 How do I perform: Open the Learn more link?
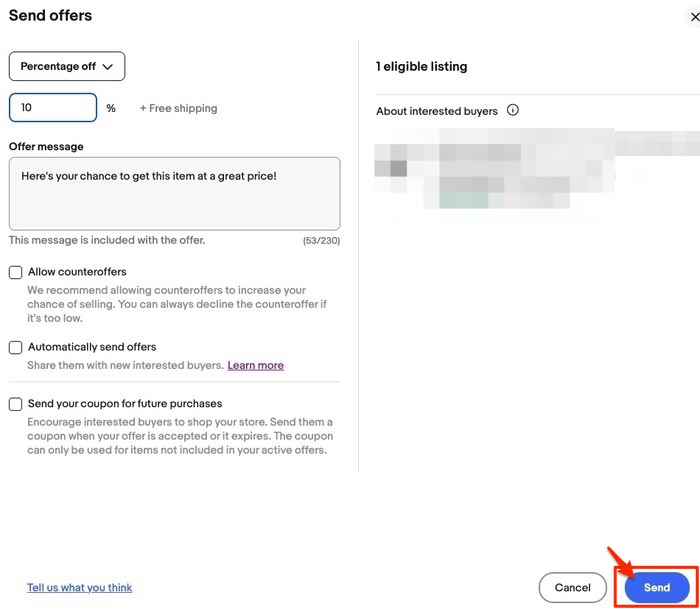click(x=256, y=366)
